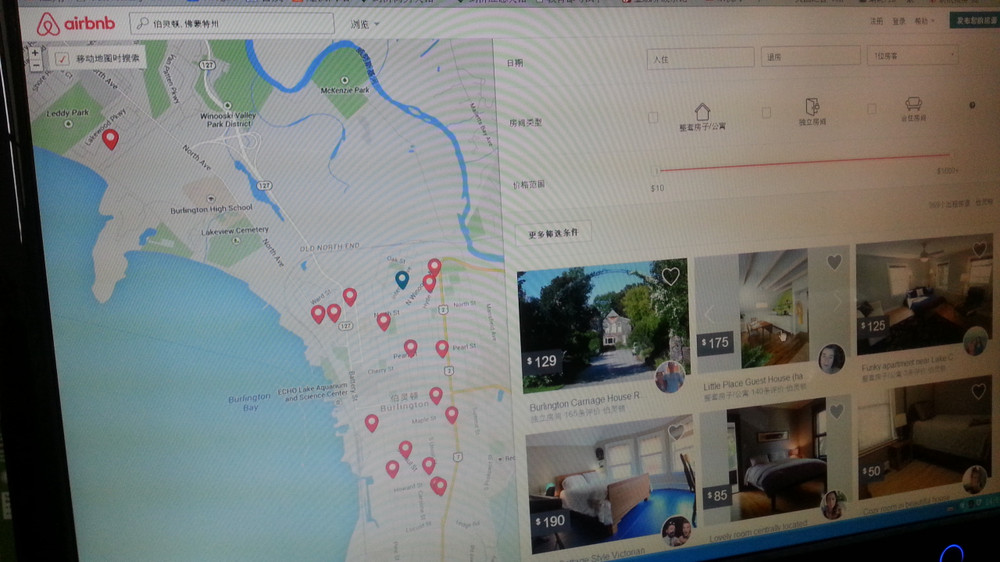The height and width of the screenshot is (562, 1000).
Task: Click the Airbnb logo icon
Action: (x=48, y=25)
